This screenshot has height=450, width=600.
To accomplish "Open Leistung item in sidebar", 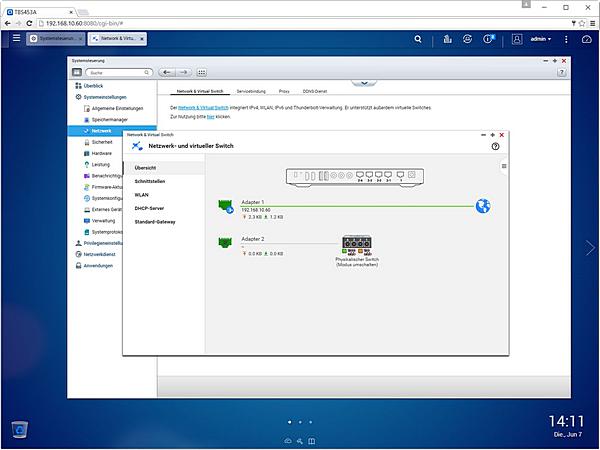I will click(97, 165).
